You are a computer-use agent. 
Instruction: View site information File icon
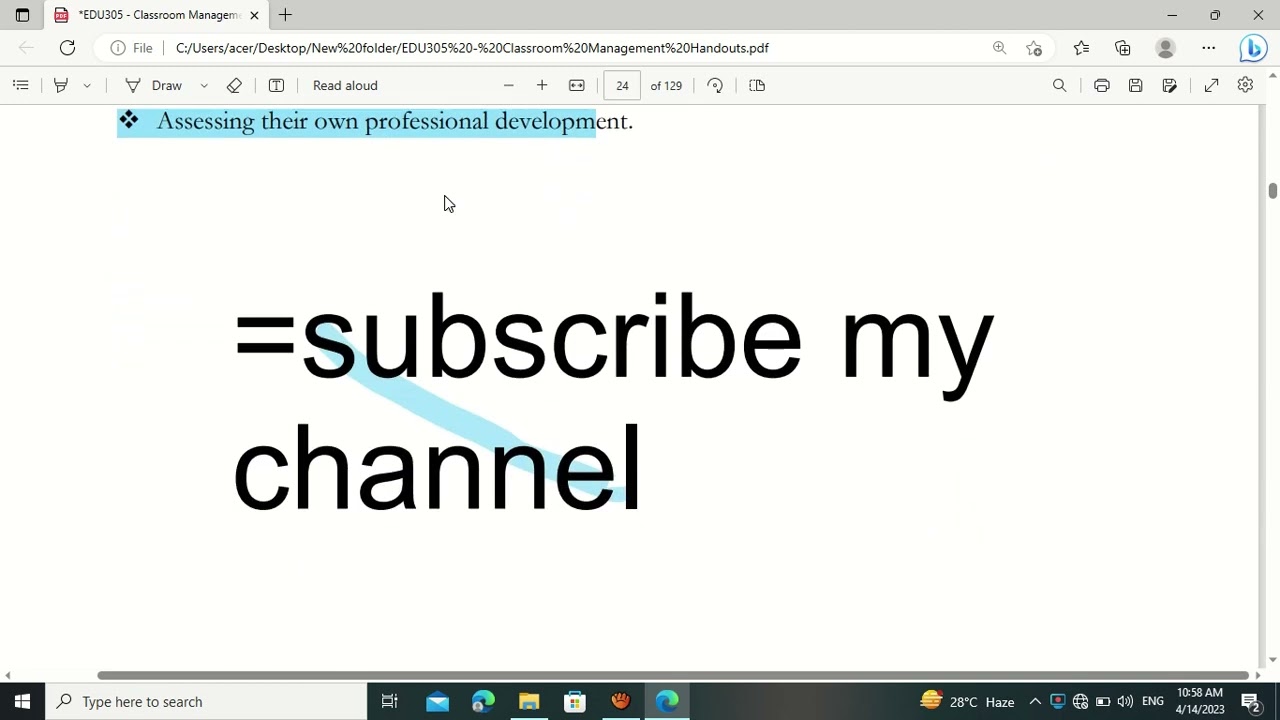point(131,47)
